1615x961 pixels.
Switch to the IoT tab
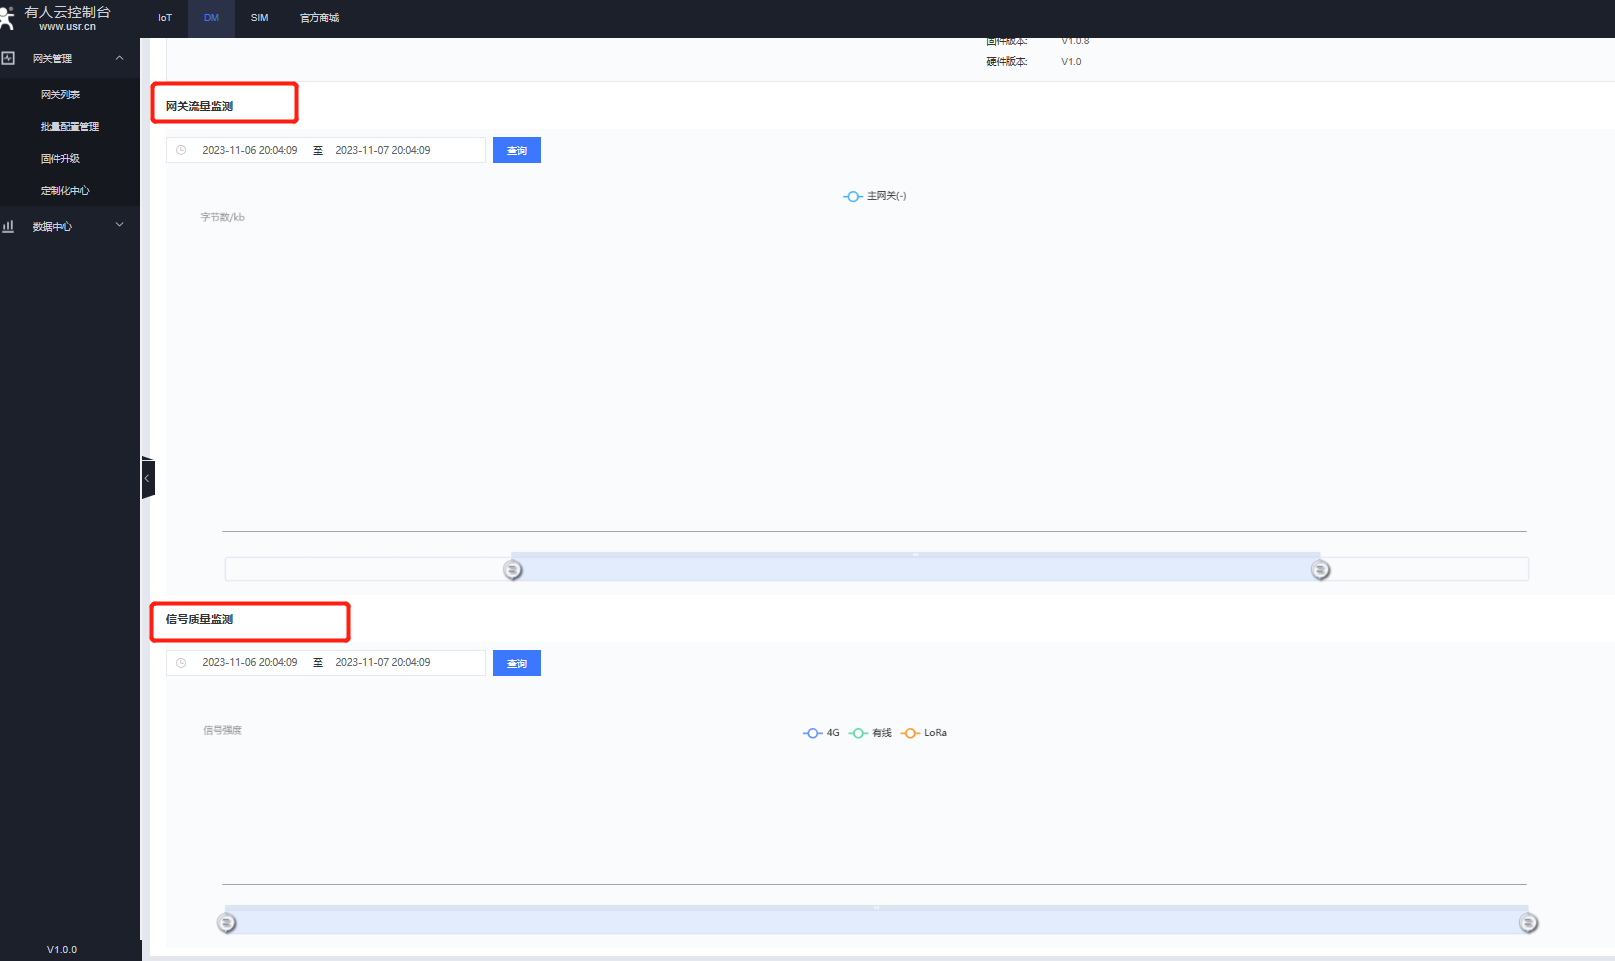pos(165,18)
